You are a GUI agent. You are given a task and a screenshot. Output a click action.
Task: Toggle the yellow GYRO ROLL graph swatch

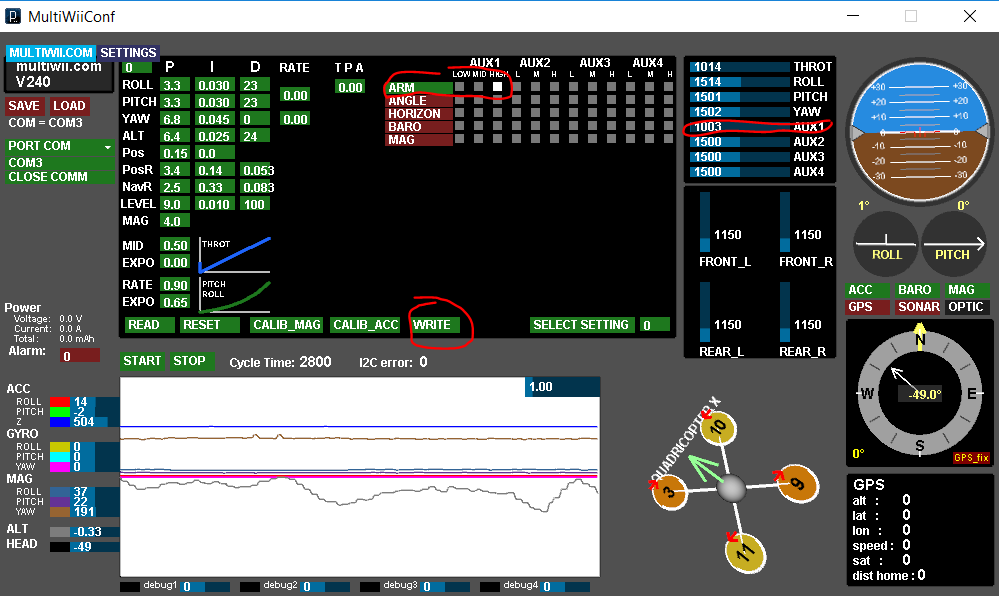click(x=60, y=447)
